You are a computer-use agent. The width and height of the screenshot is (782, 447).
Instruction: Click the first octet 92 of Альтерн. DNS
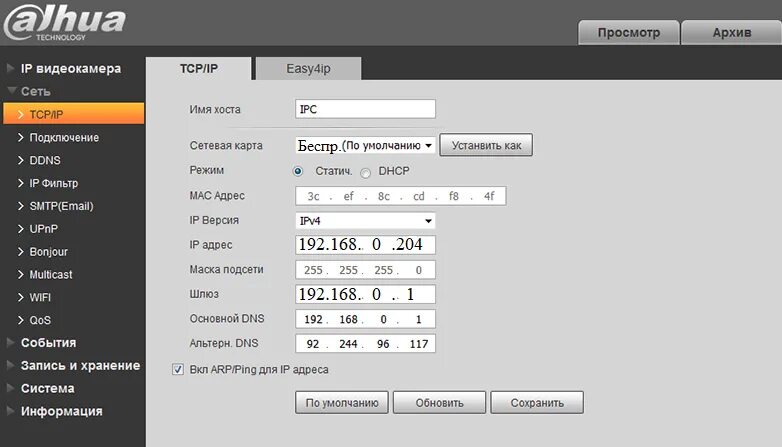[x=313, y=344]
